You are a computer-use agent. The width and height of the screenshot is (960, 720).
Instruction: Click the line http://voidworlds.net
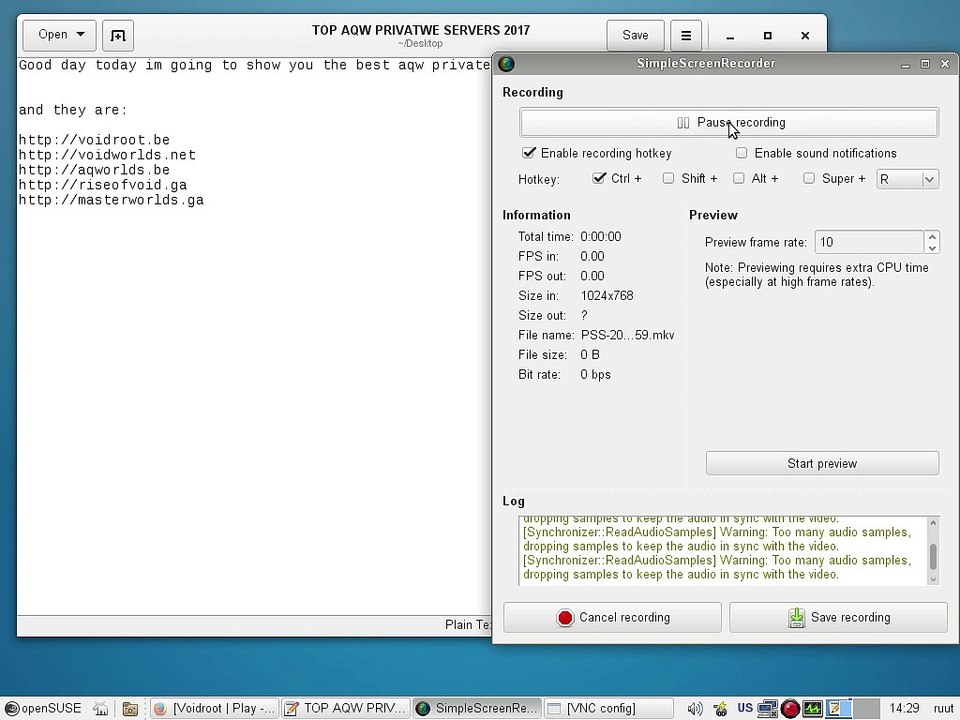pos(107,155)
